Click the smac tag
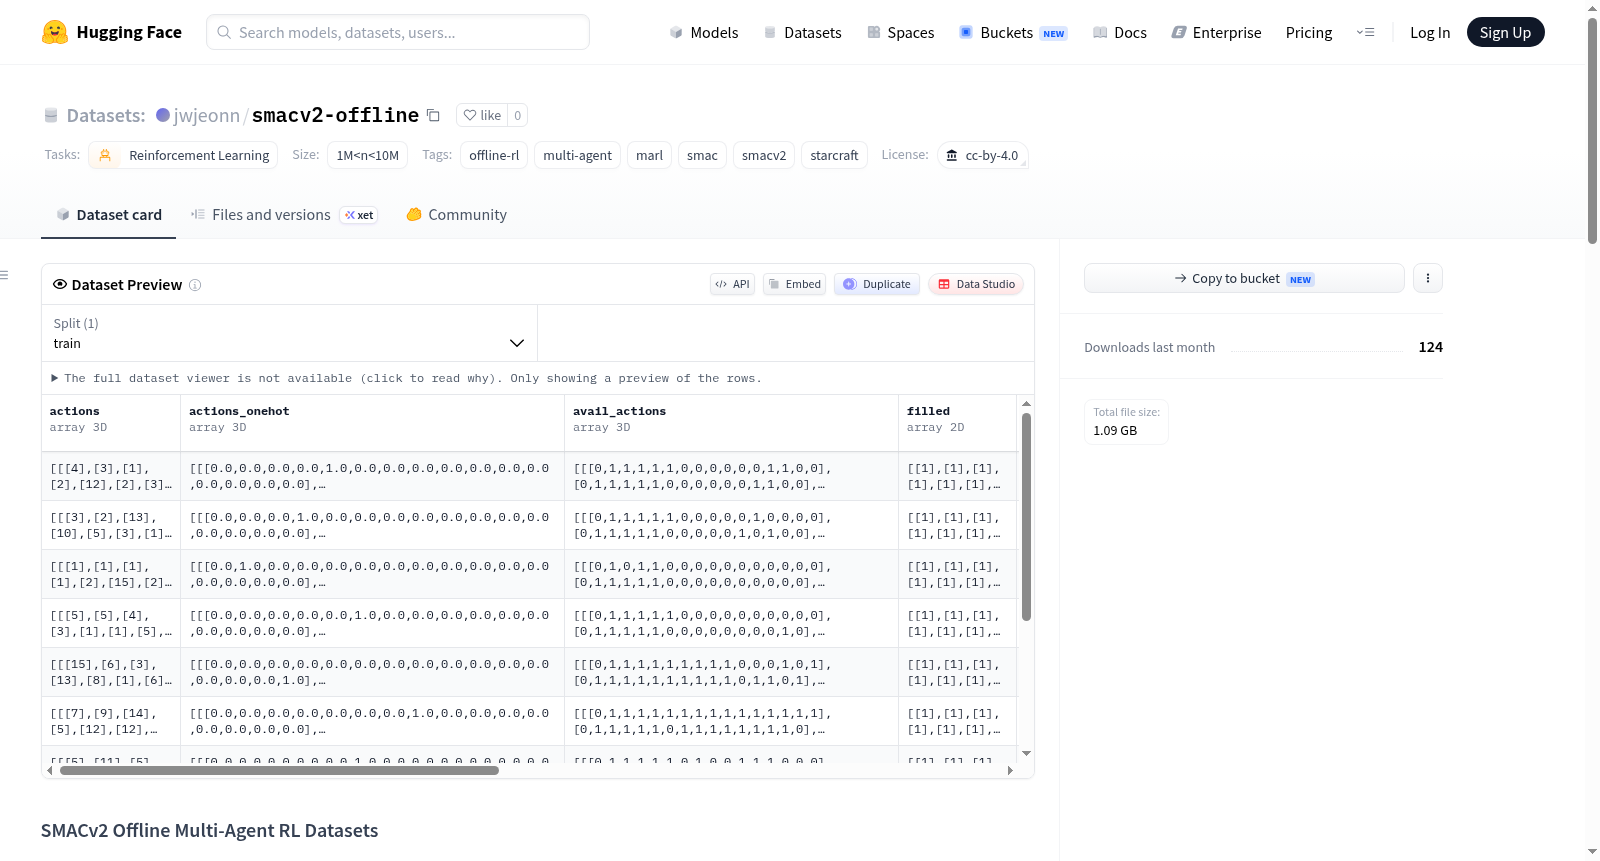Viewport: 1600px width, 861px height. click(702, 155)
